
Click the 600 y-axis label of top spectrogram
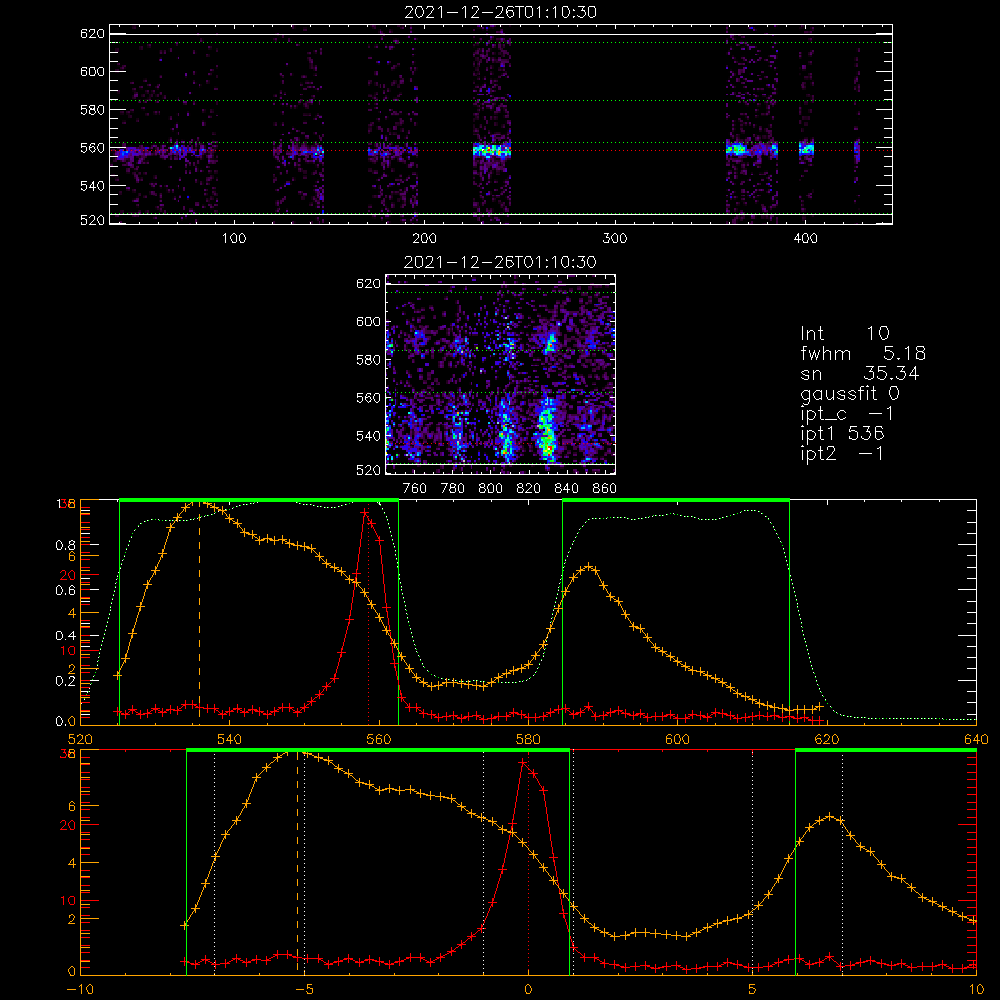tap(92, 71)
